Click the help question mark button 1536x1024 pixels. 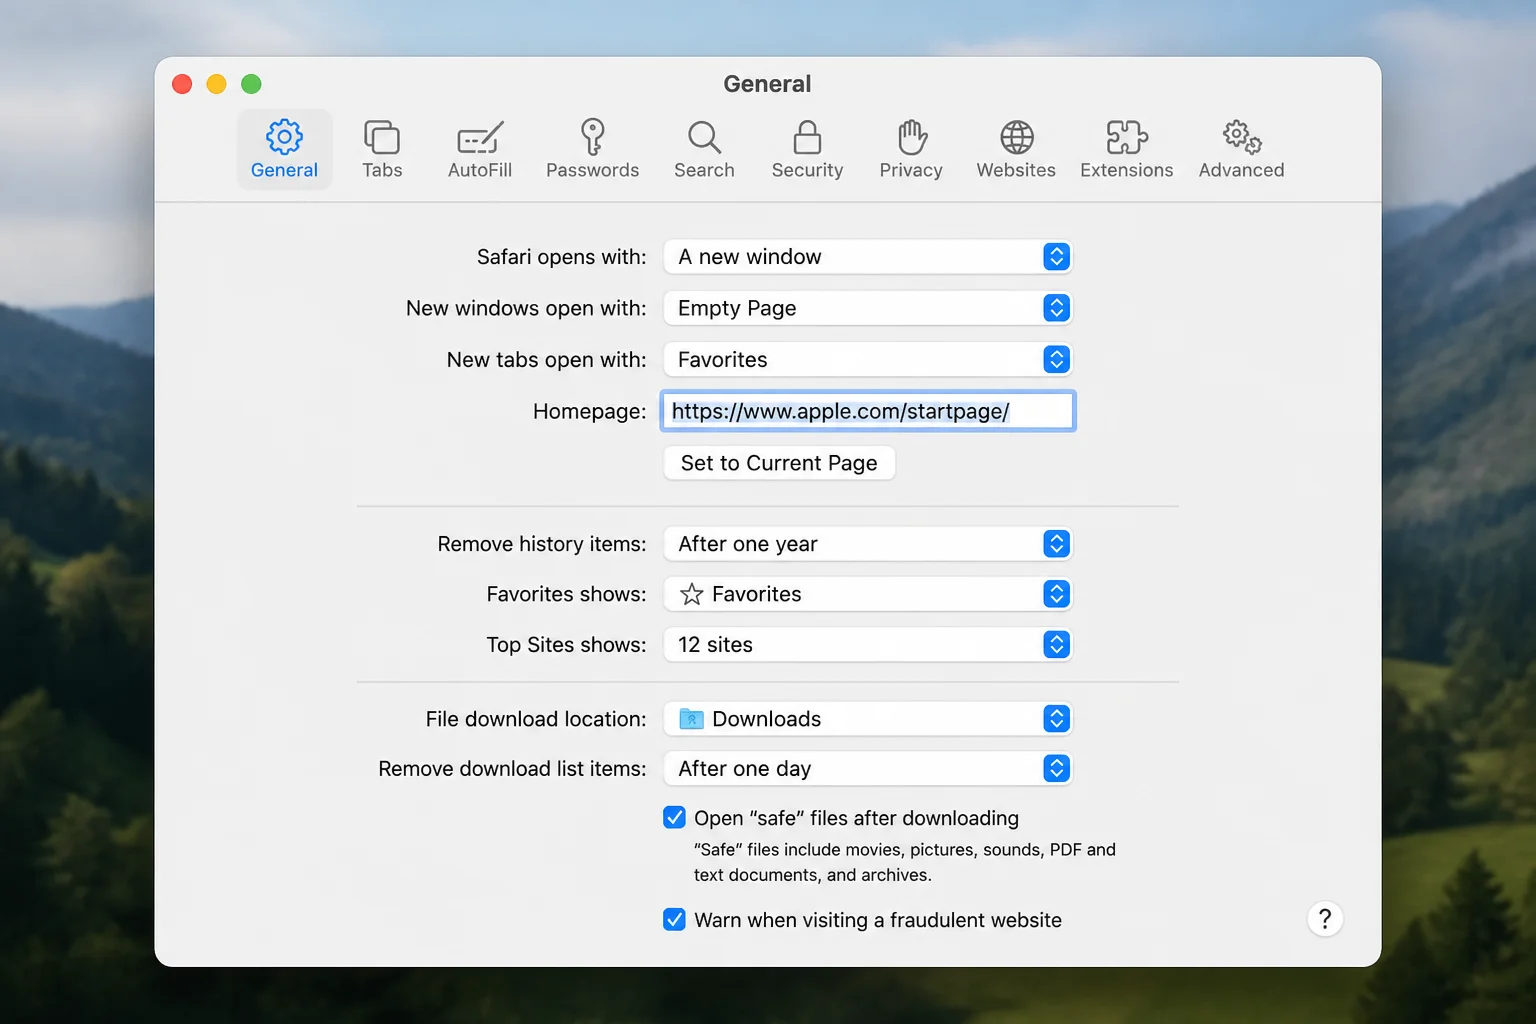[1325, 919]
